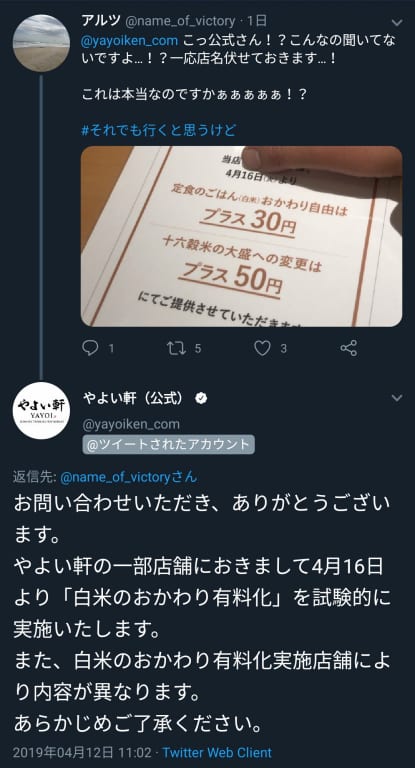Click the @ツイートされたアカウント label badge
This screenshot has width=415, height=768.
point(168,445)
